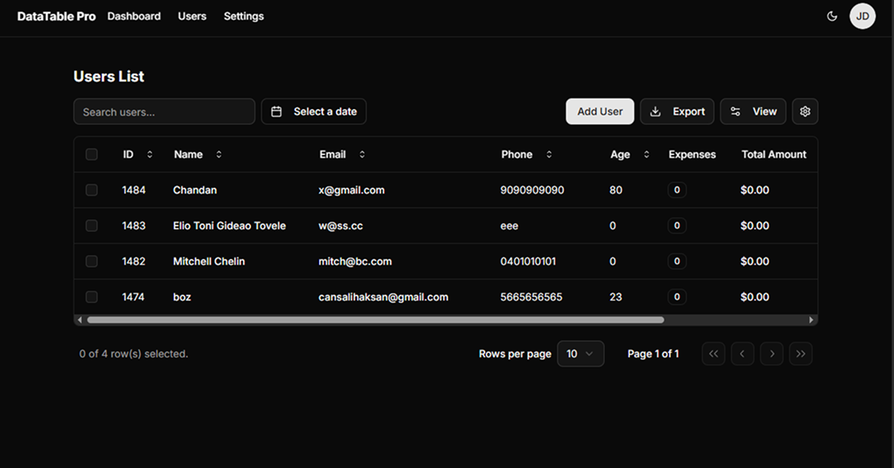Go to the first page
The image size is (894, 468).
[713, 354]
